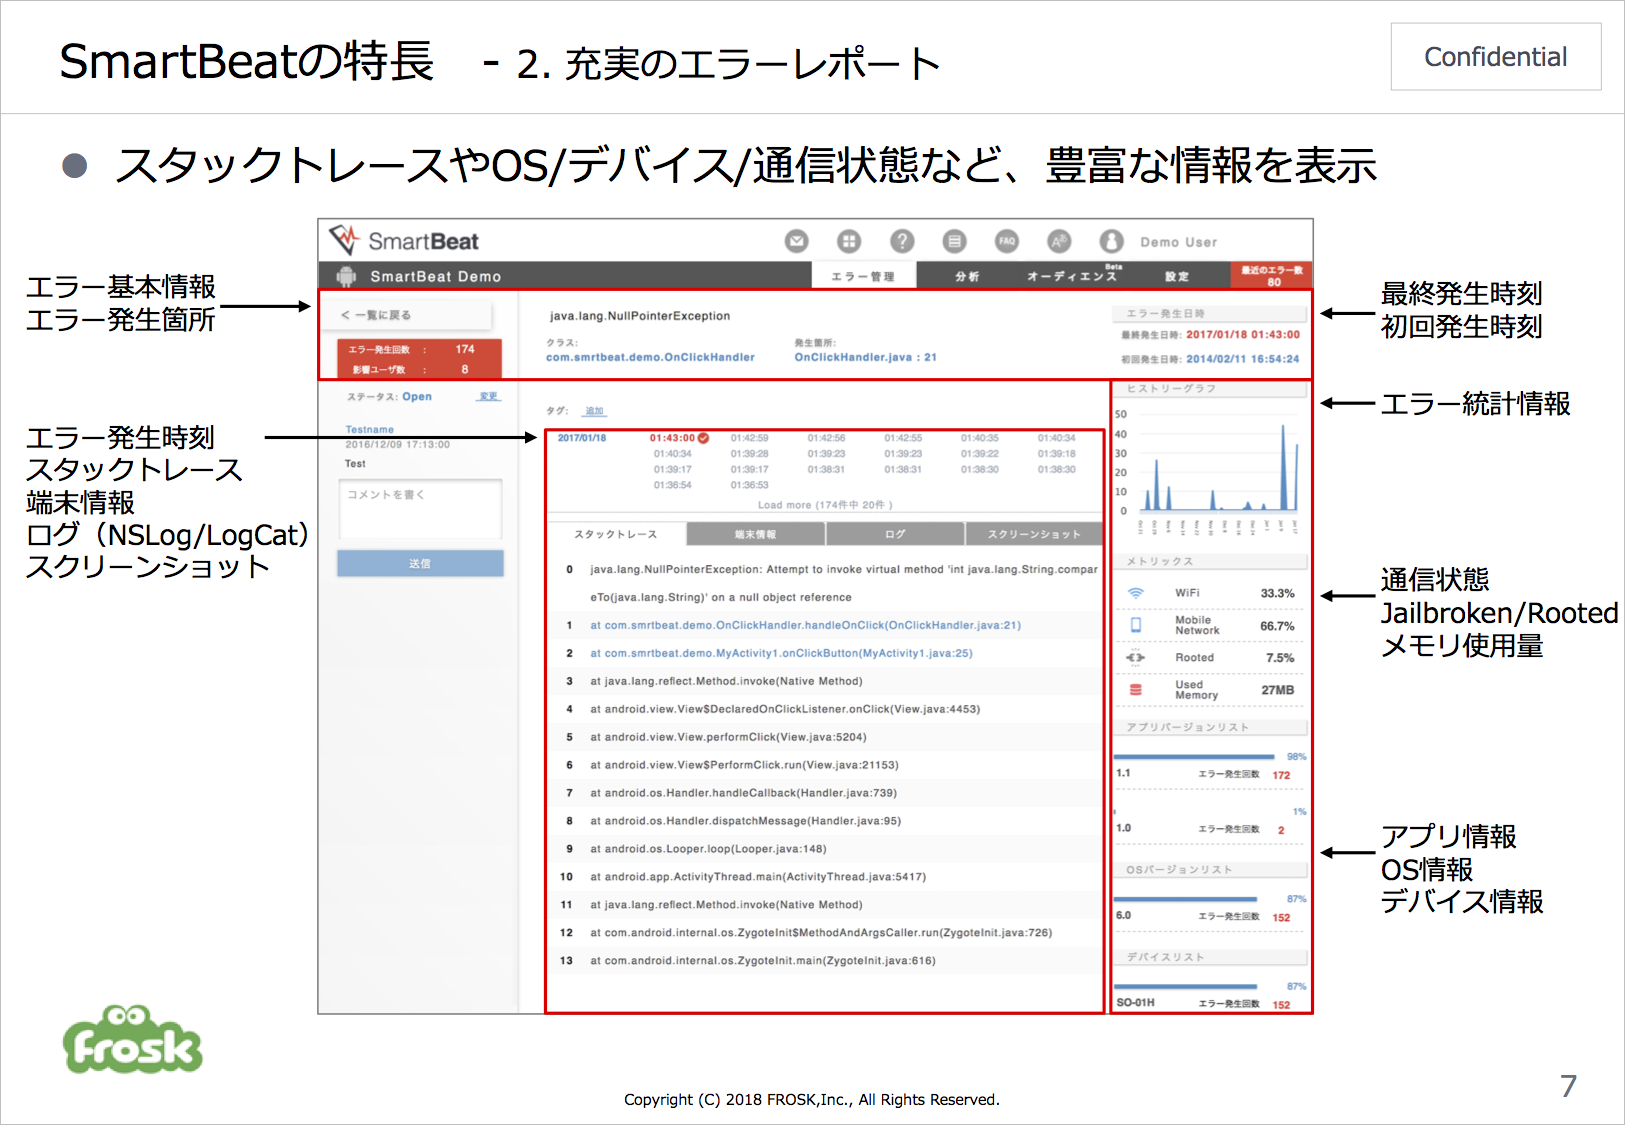Image resolution: width=1625 pixels, height=1125 pixels.
Task: Click the Testname comment author
Action: 370,430
